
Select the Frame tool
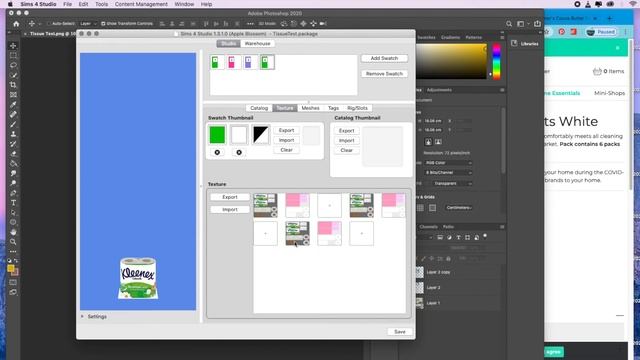(13, 95)
